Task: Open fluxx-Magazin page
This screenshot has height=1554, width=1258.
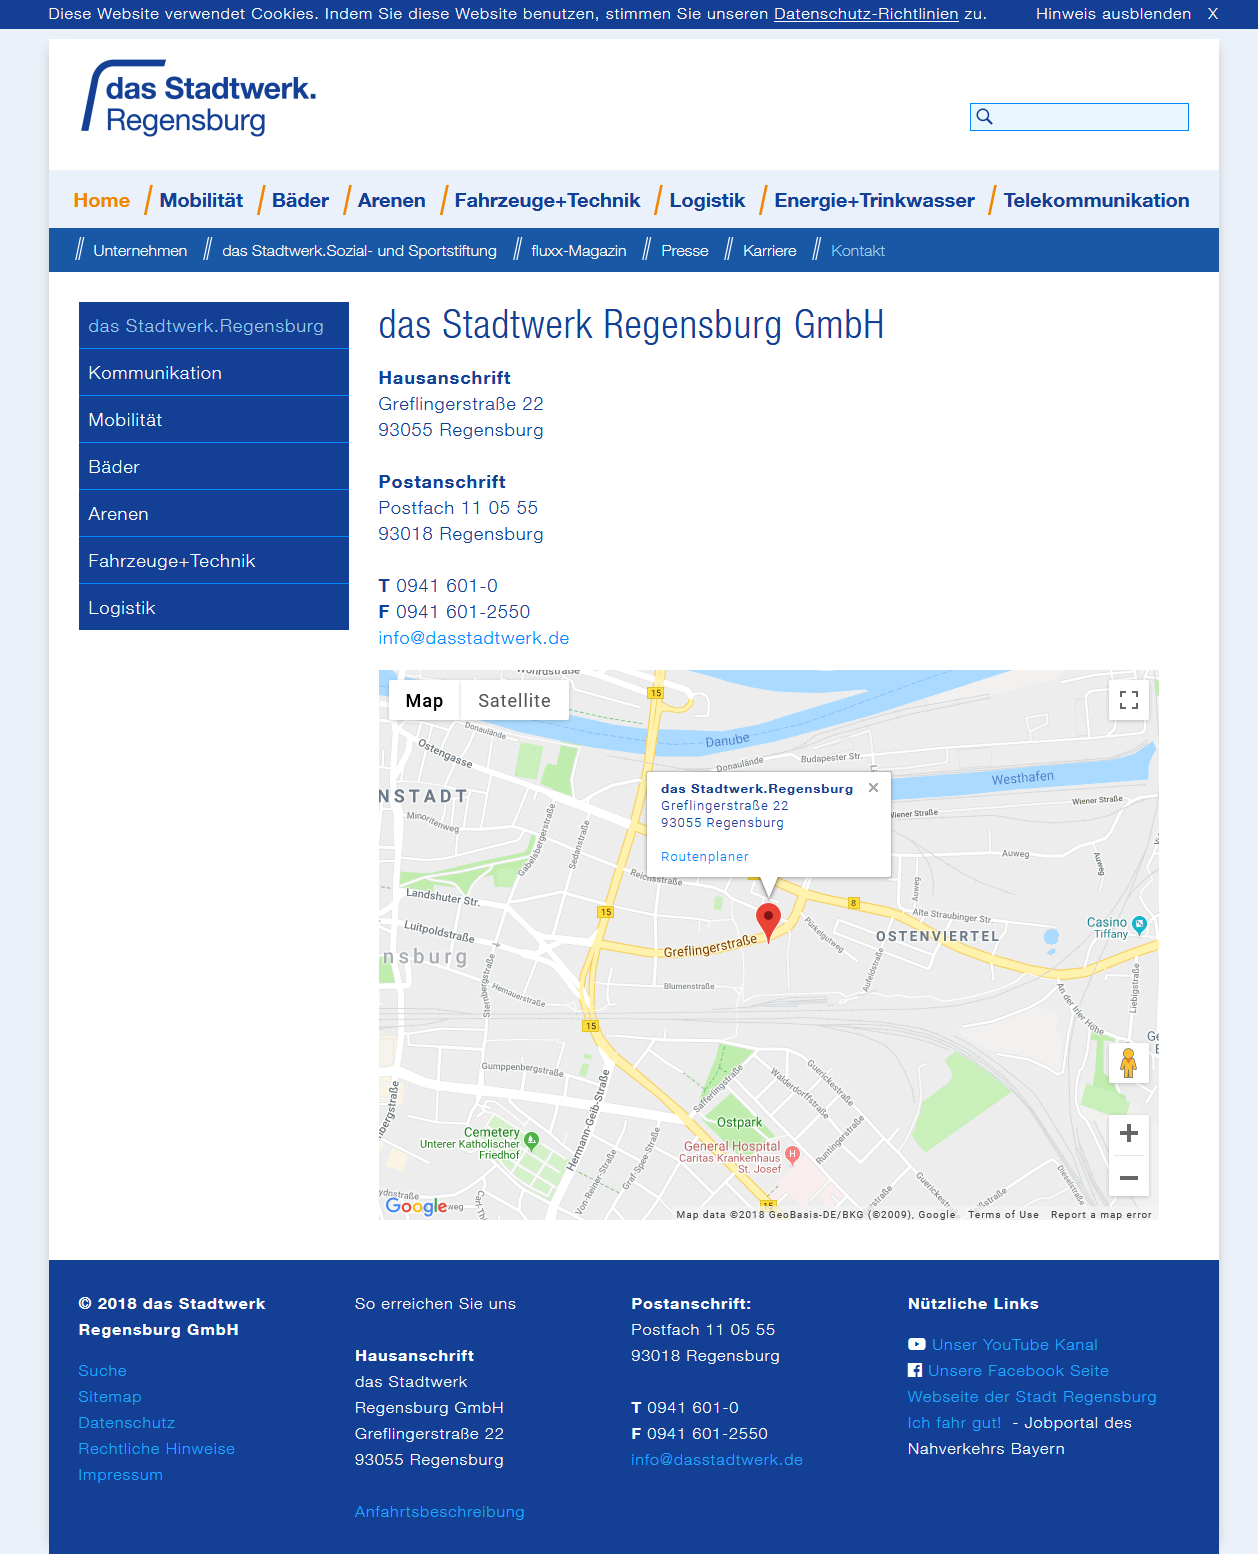Action: [x=579, y=251]
